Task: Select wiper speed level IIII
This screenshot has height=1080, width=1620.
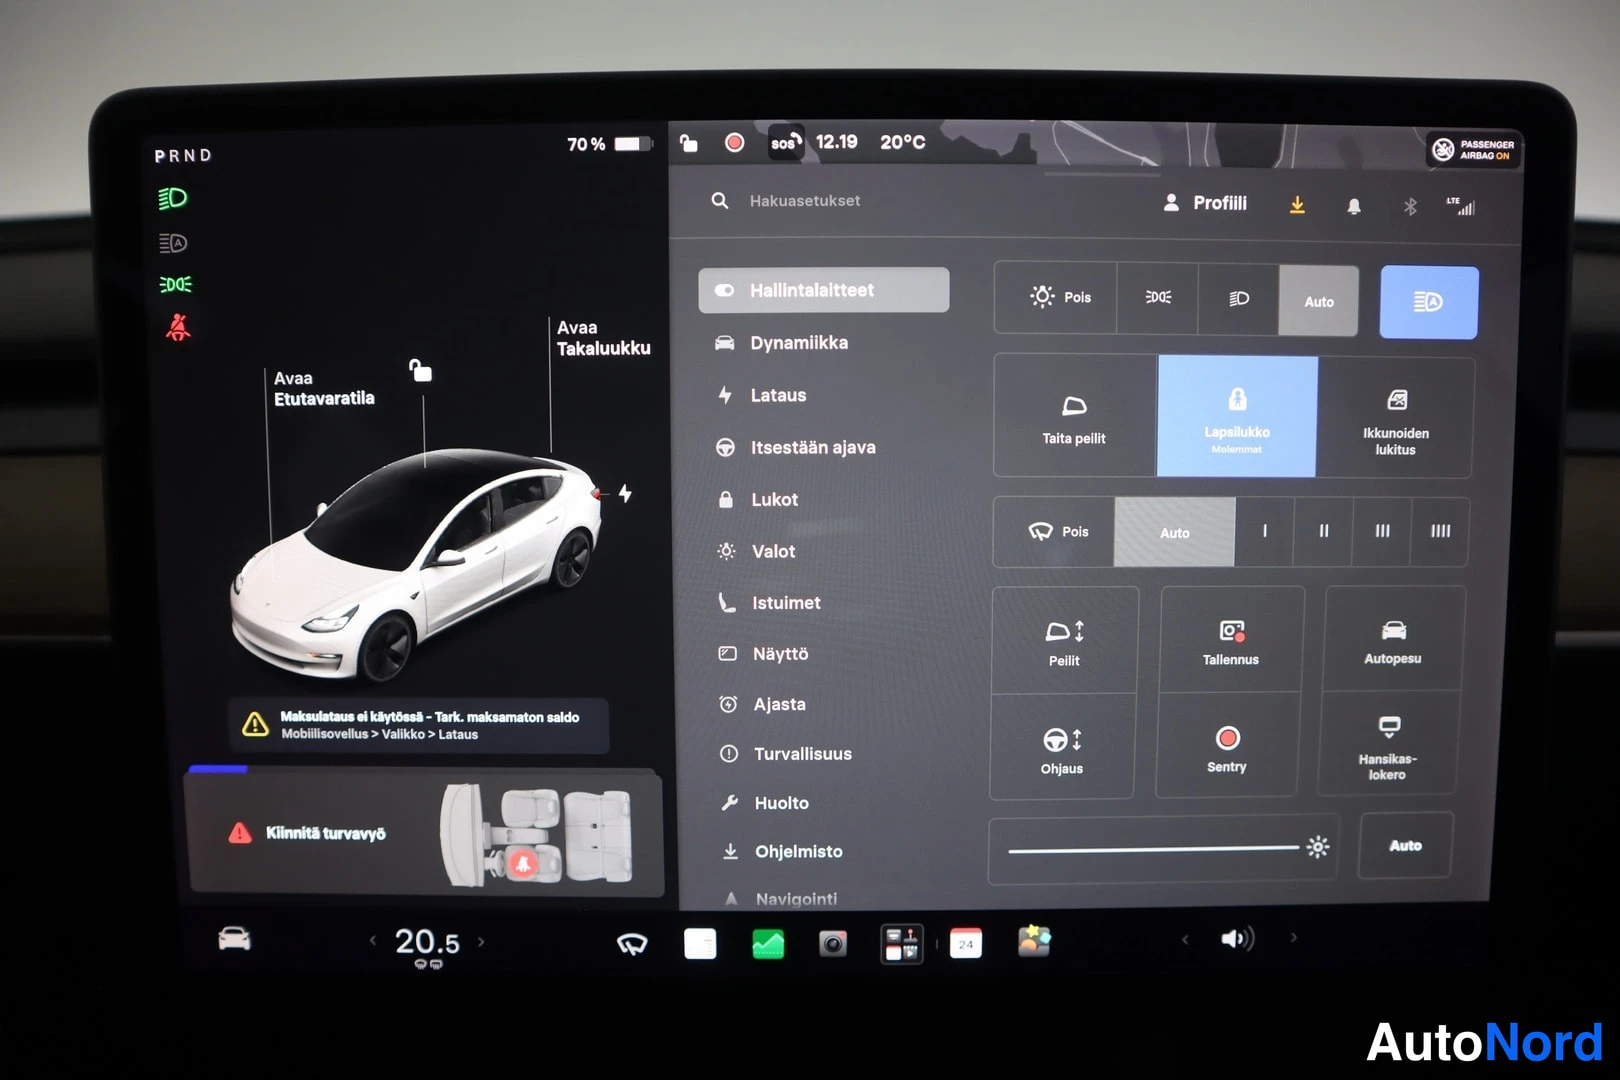Action: coord(1440,531)
